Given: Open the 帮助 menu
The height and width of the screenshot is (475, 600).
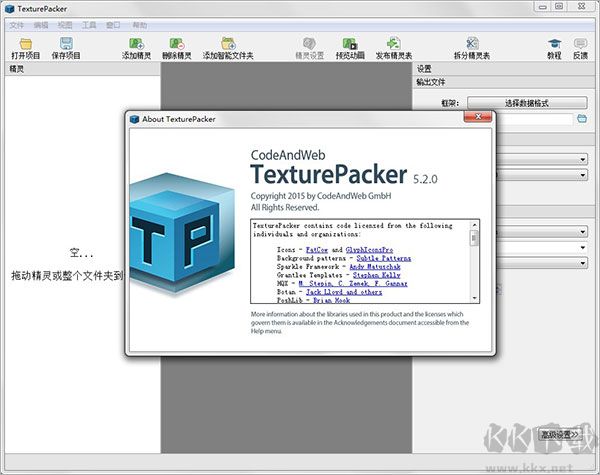Looking at the screenshot, I should tap(140, 25).
